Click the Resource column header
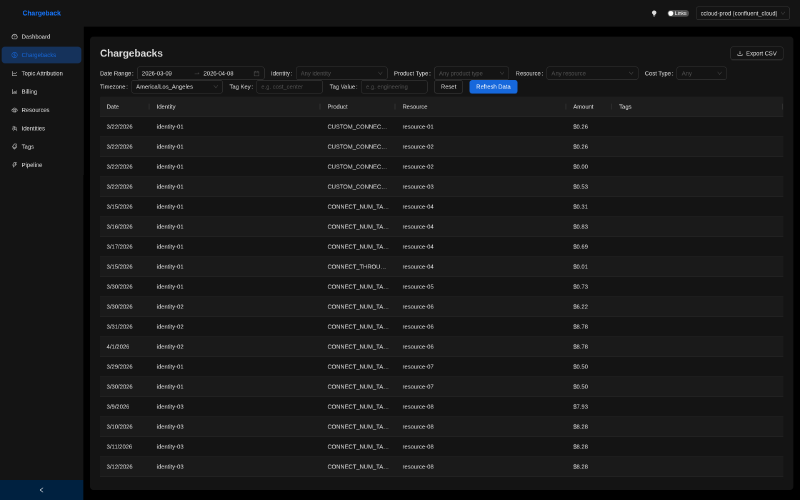The width and height of the screenshot is (800, 500). pyautogui.click(x=481, y=107)
